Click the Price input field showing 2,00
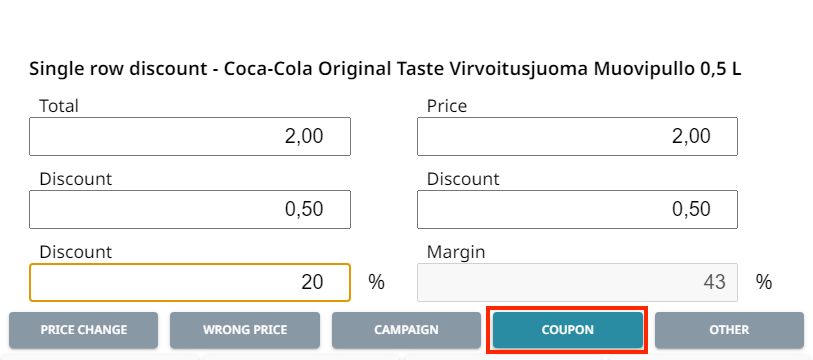 (577, 136)
